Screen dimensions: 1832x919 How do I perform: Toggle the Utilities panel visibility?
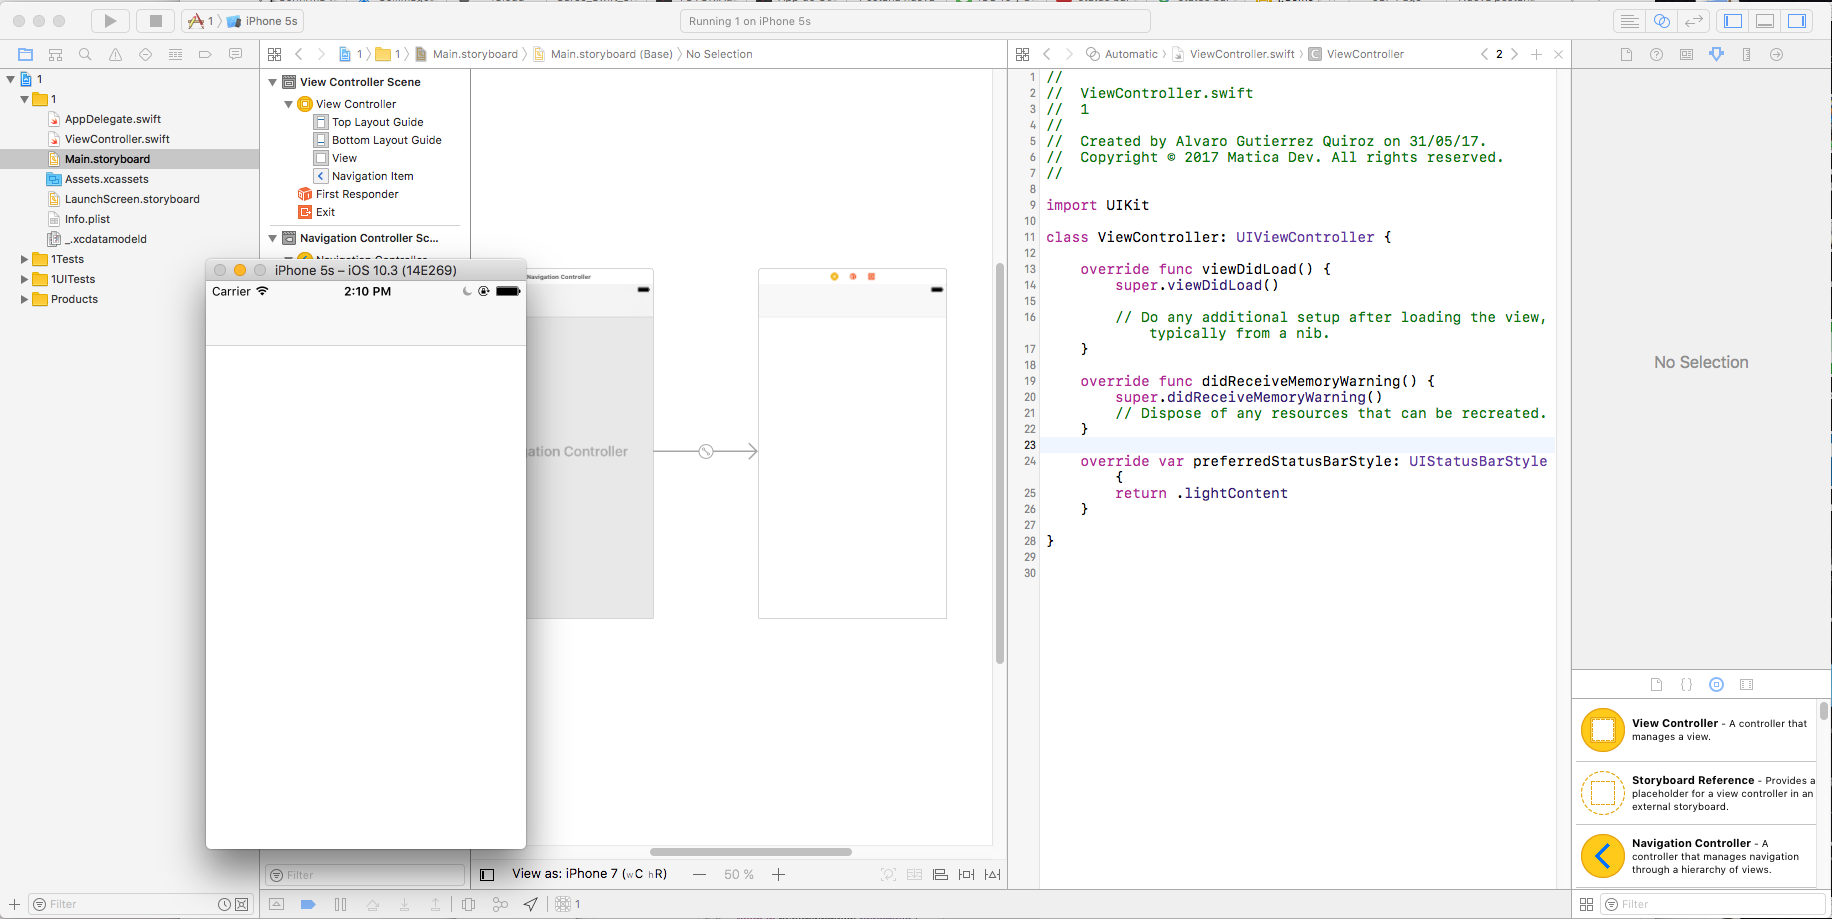tap(1797, 21)
